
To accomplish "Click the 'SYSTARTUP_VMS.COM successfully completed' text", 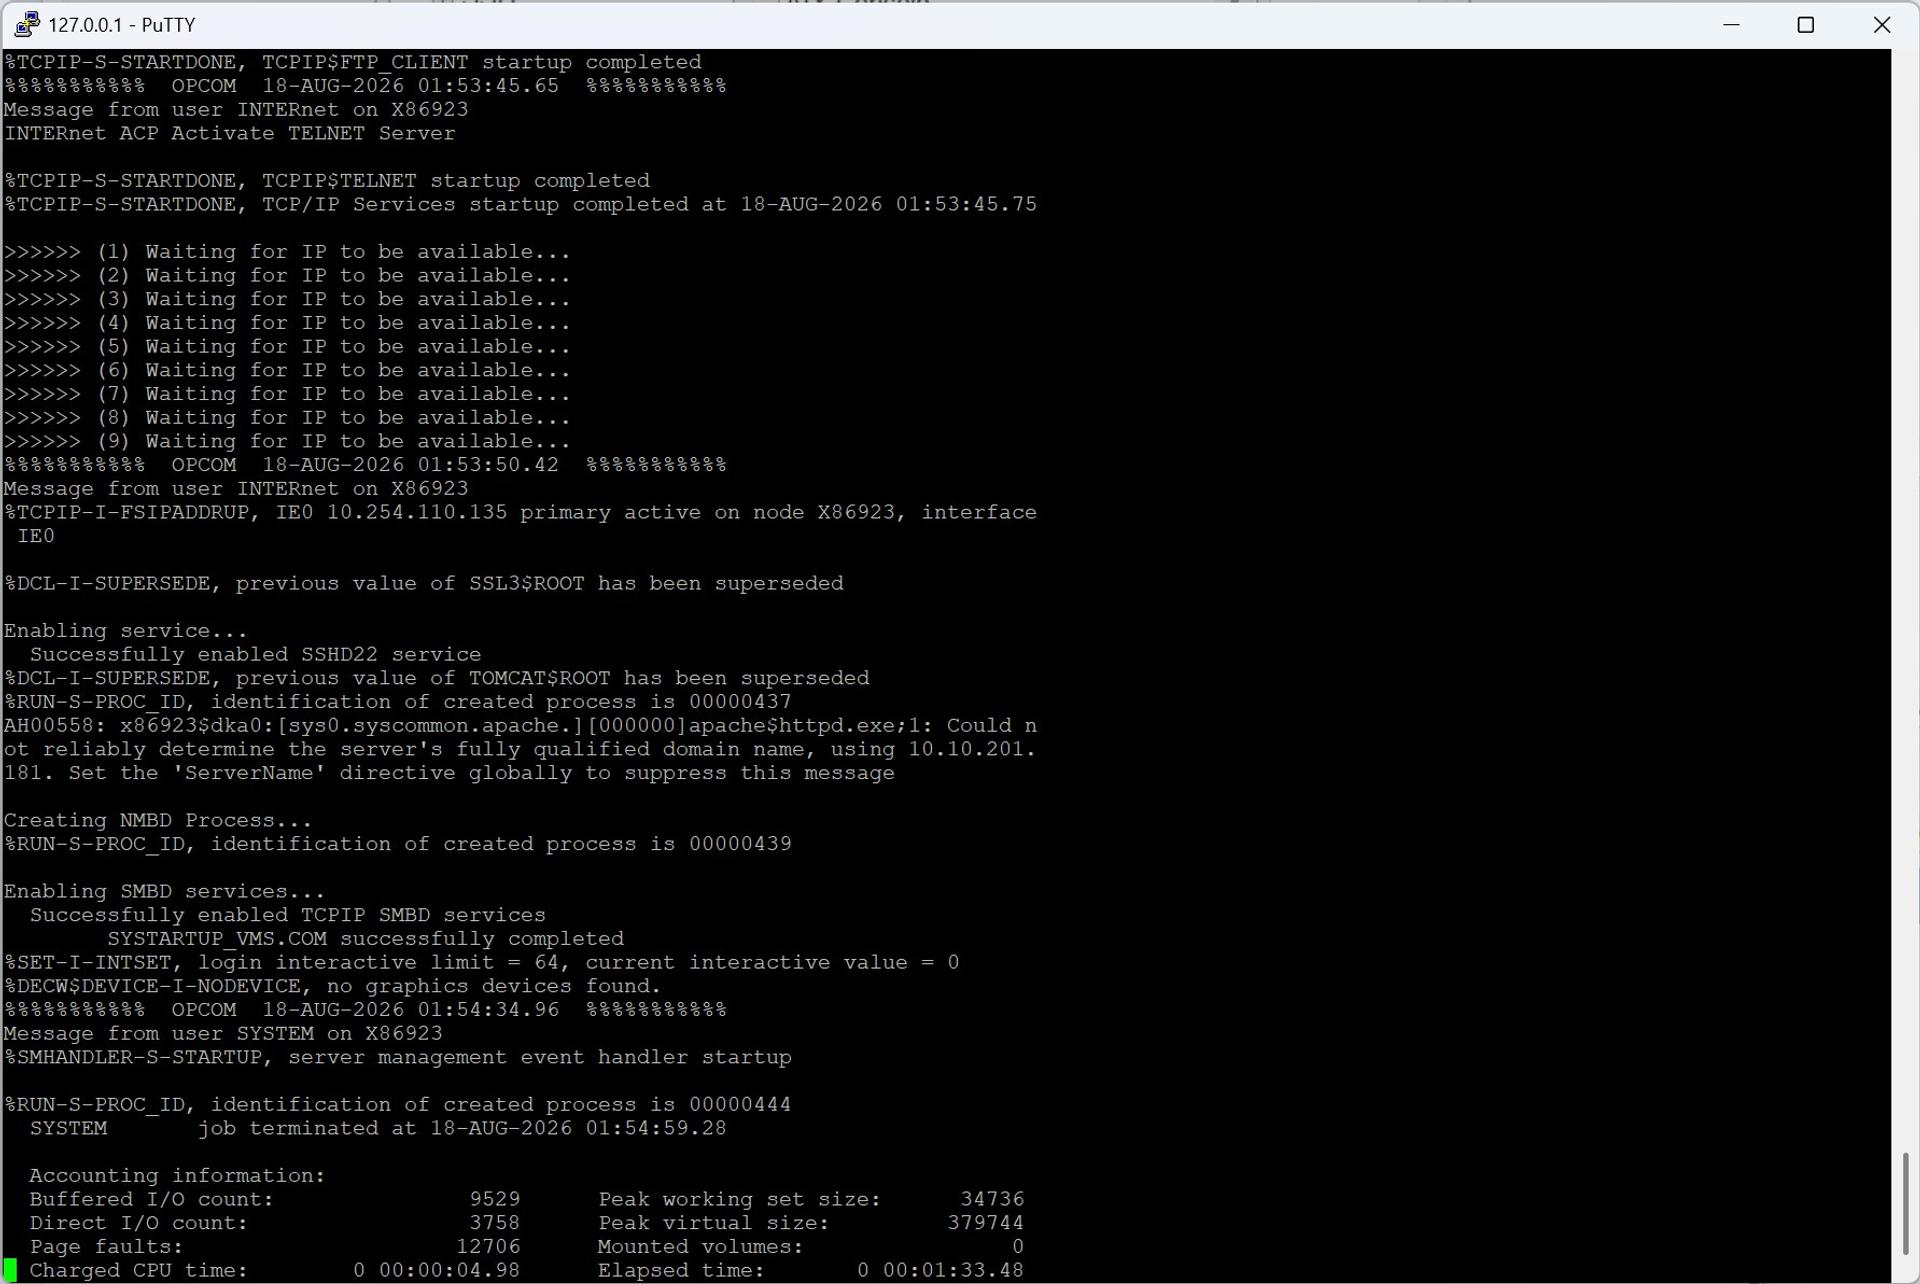I will [366, 939].
